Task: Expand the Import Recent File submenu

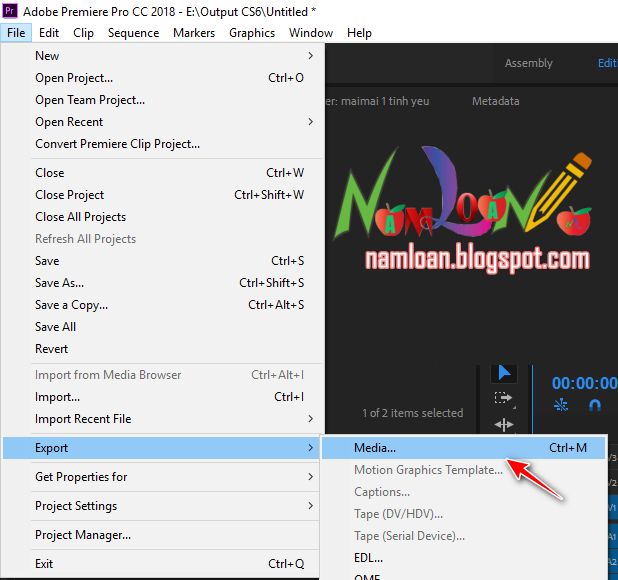Action: click(163, 419)
